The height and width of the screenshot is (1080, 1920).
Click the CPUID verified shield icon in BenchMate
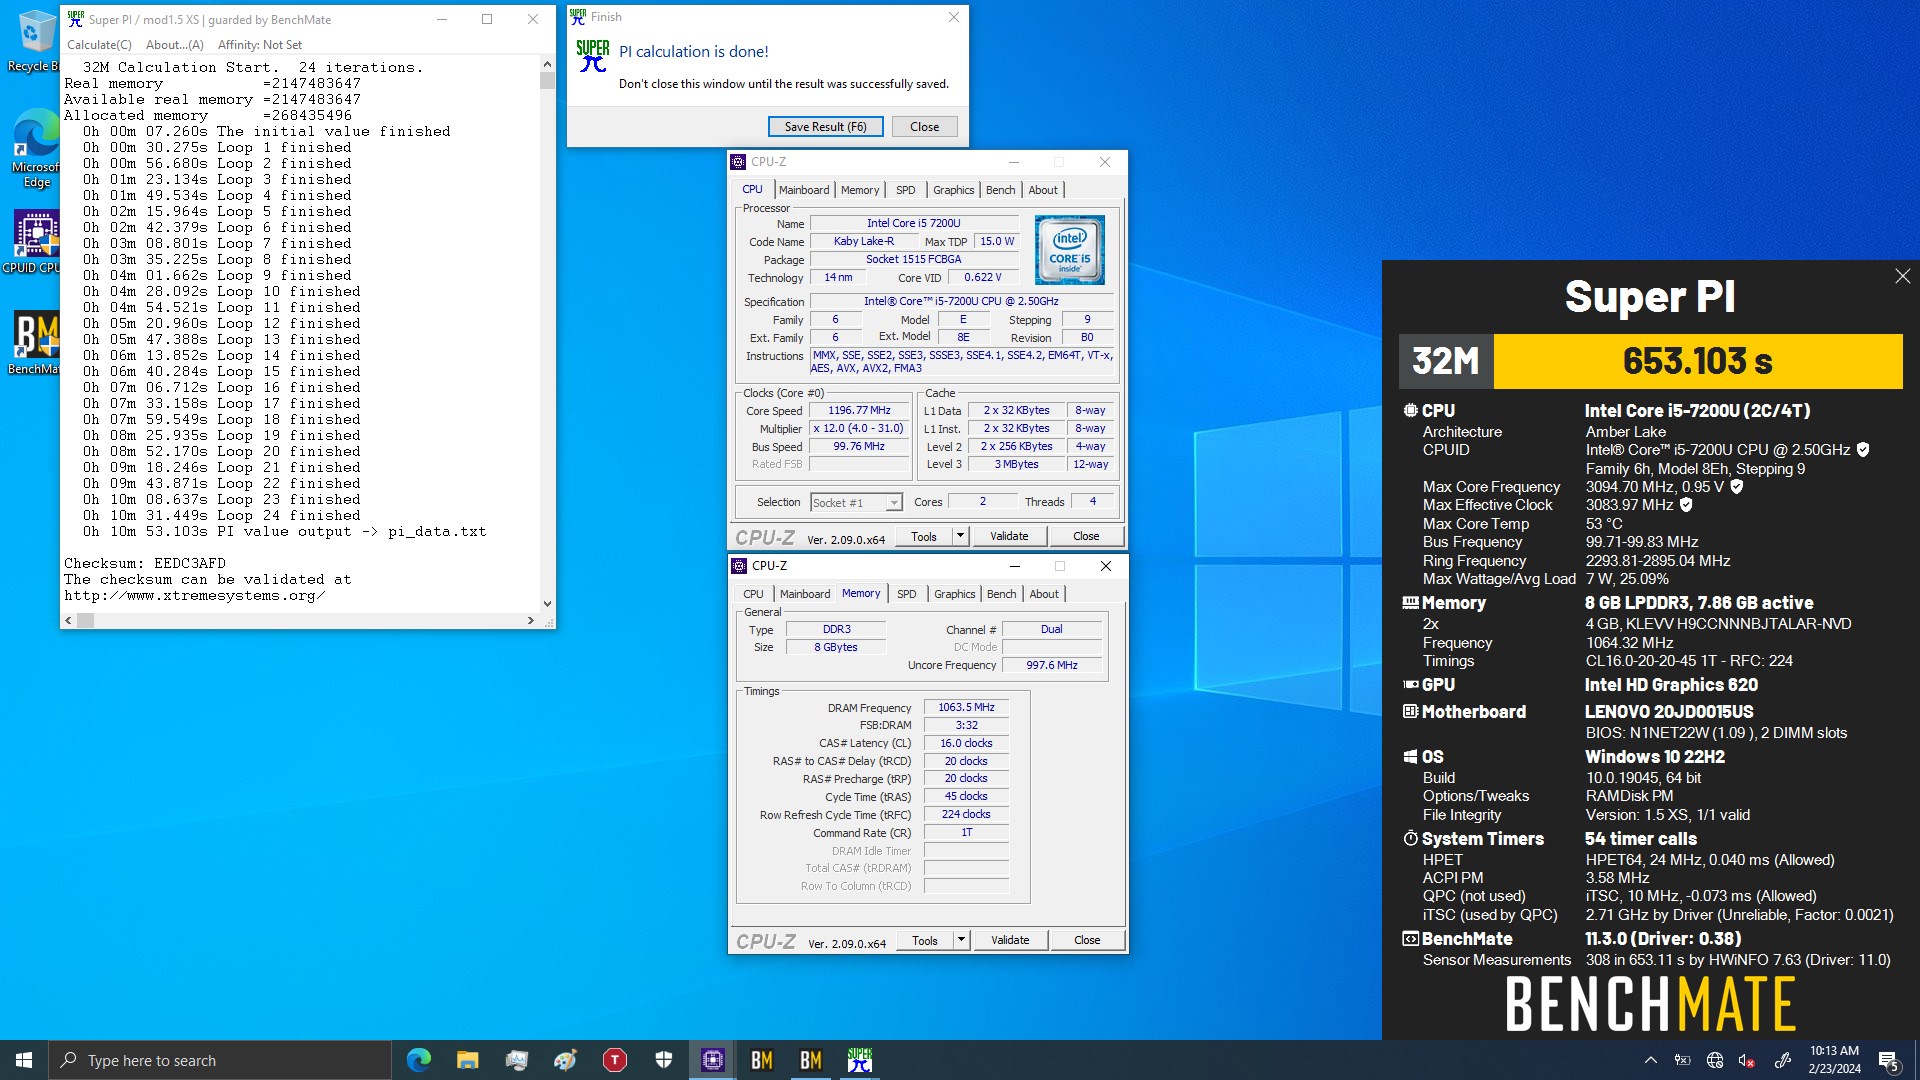pos(1863,450)
